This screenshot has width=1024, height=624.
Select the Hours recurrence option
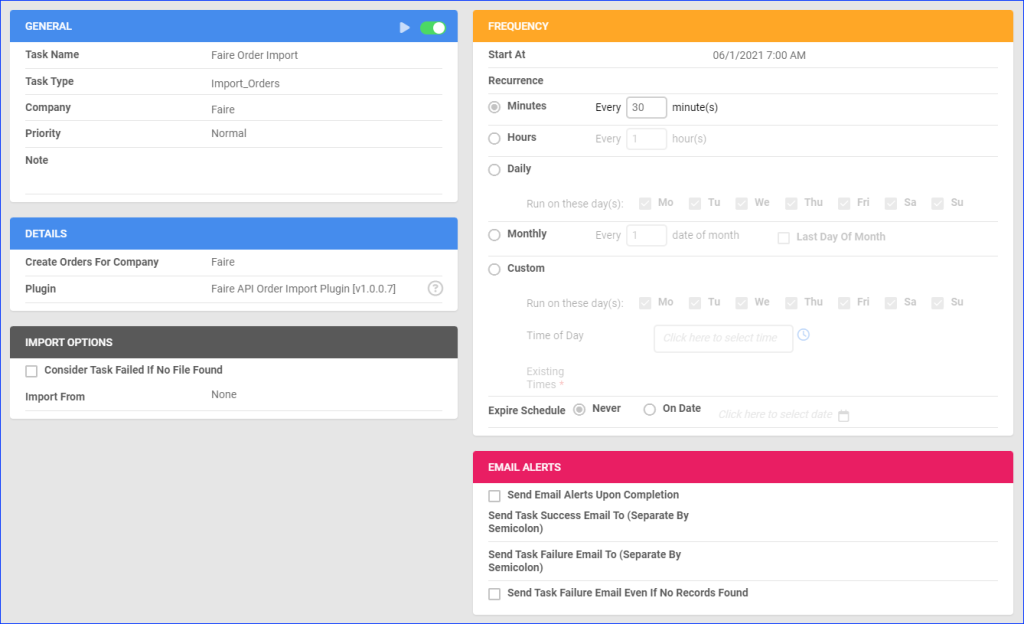[x=494, y=139]
